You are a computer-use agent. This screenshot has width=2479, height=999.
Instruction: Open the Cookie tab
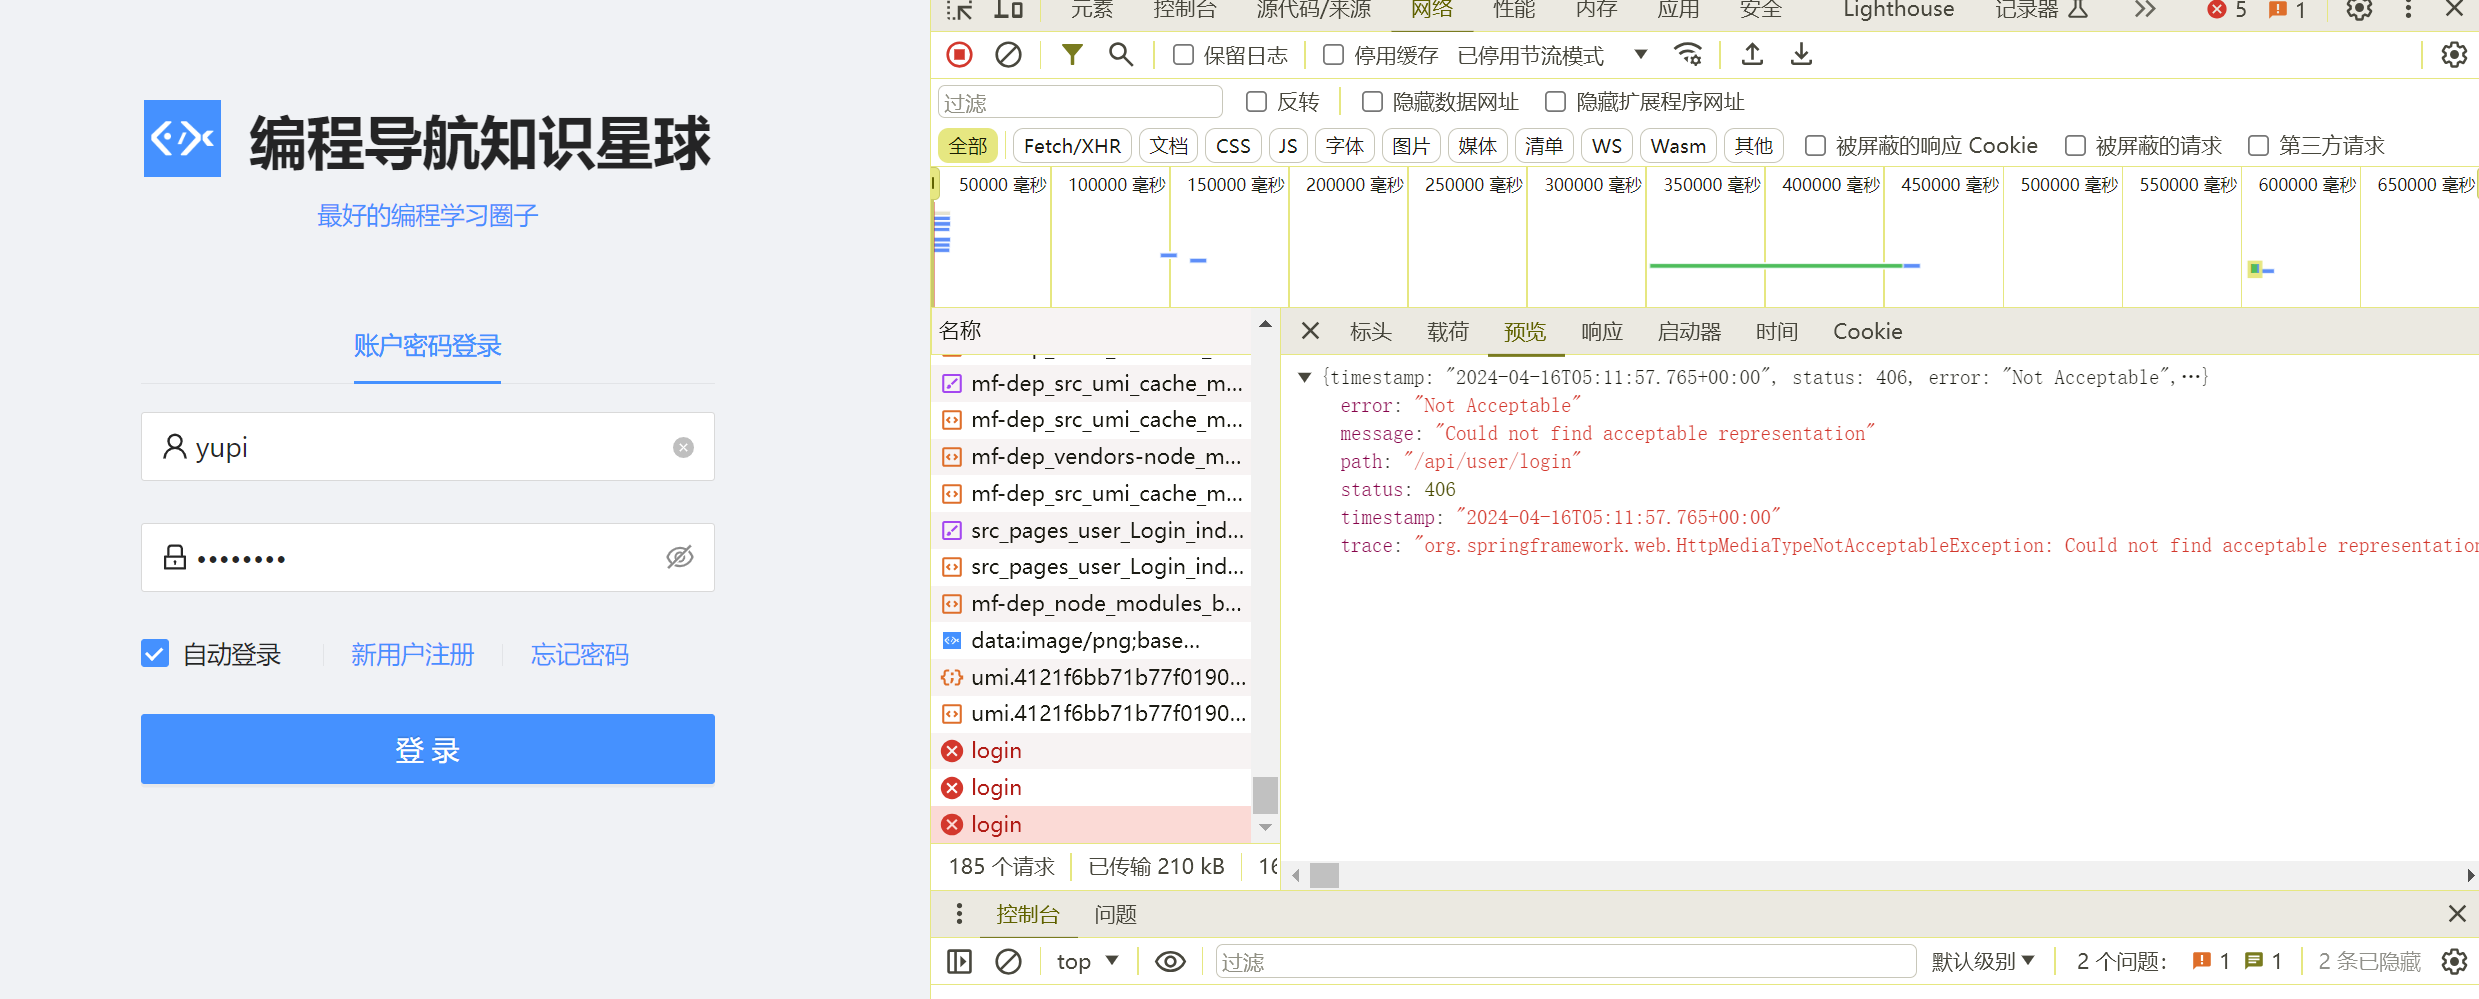(1867, 332)
